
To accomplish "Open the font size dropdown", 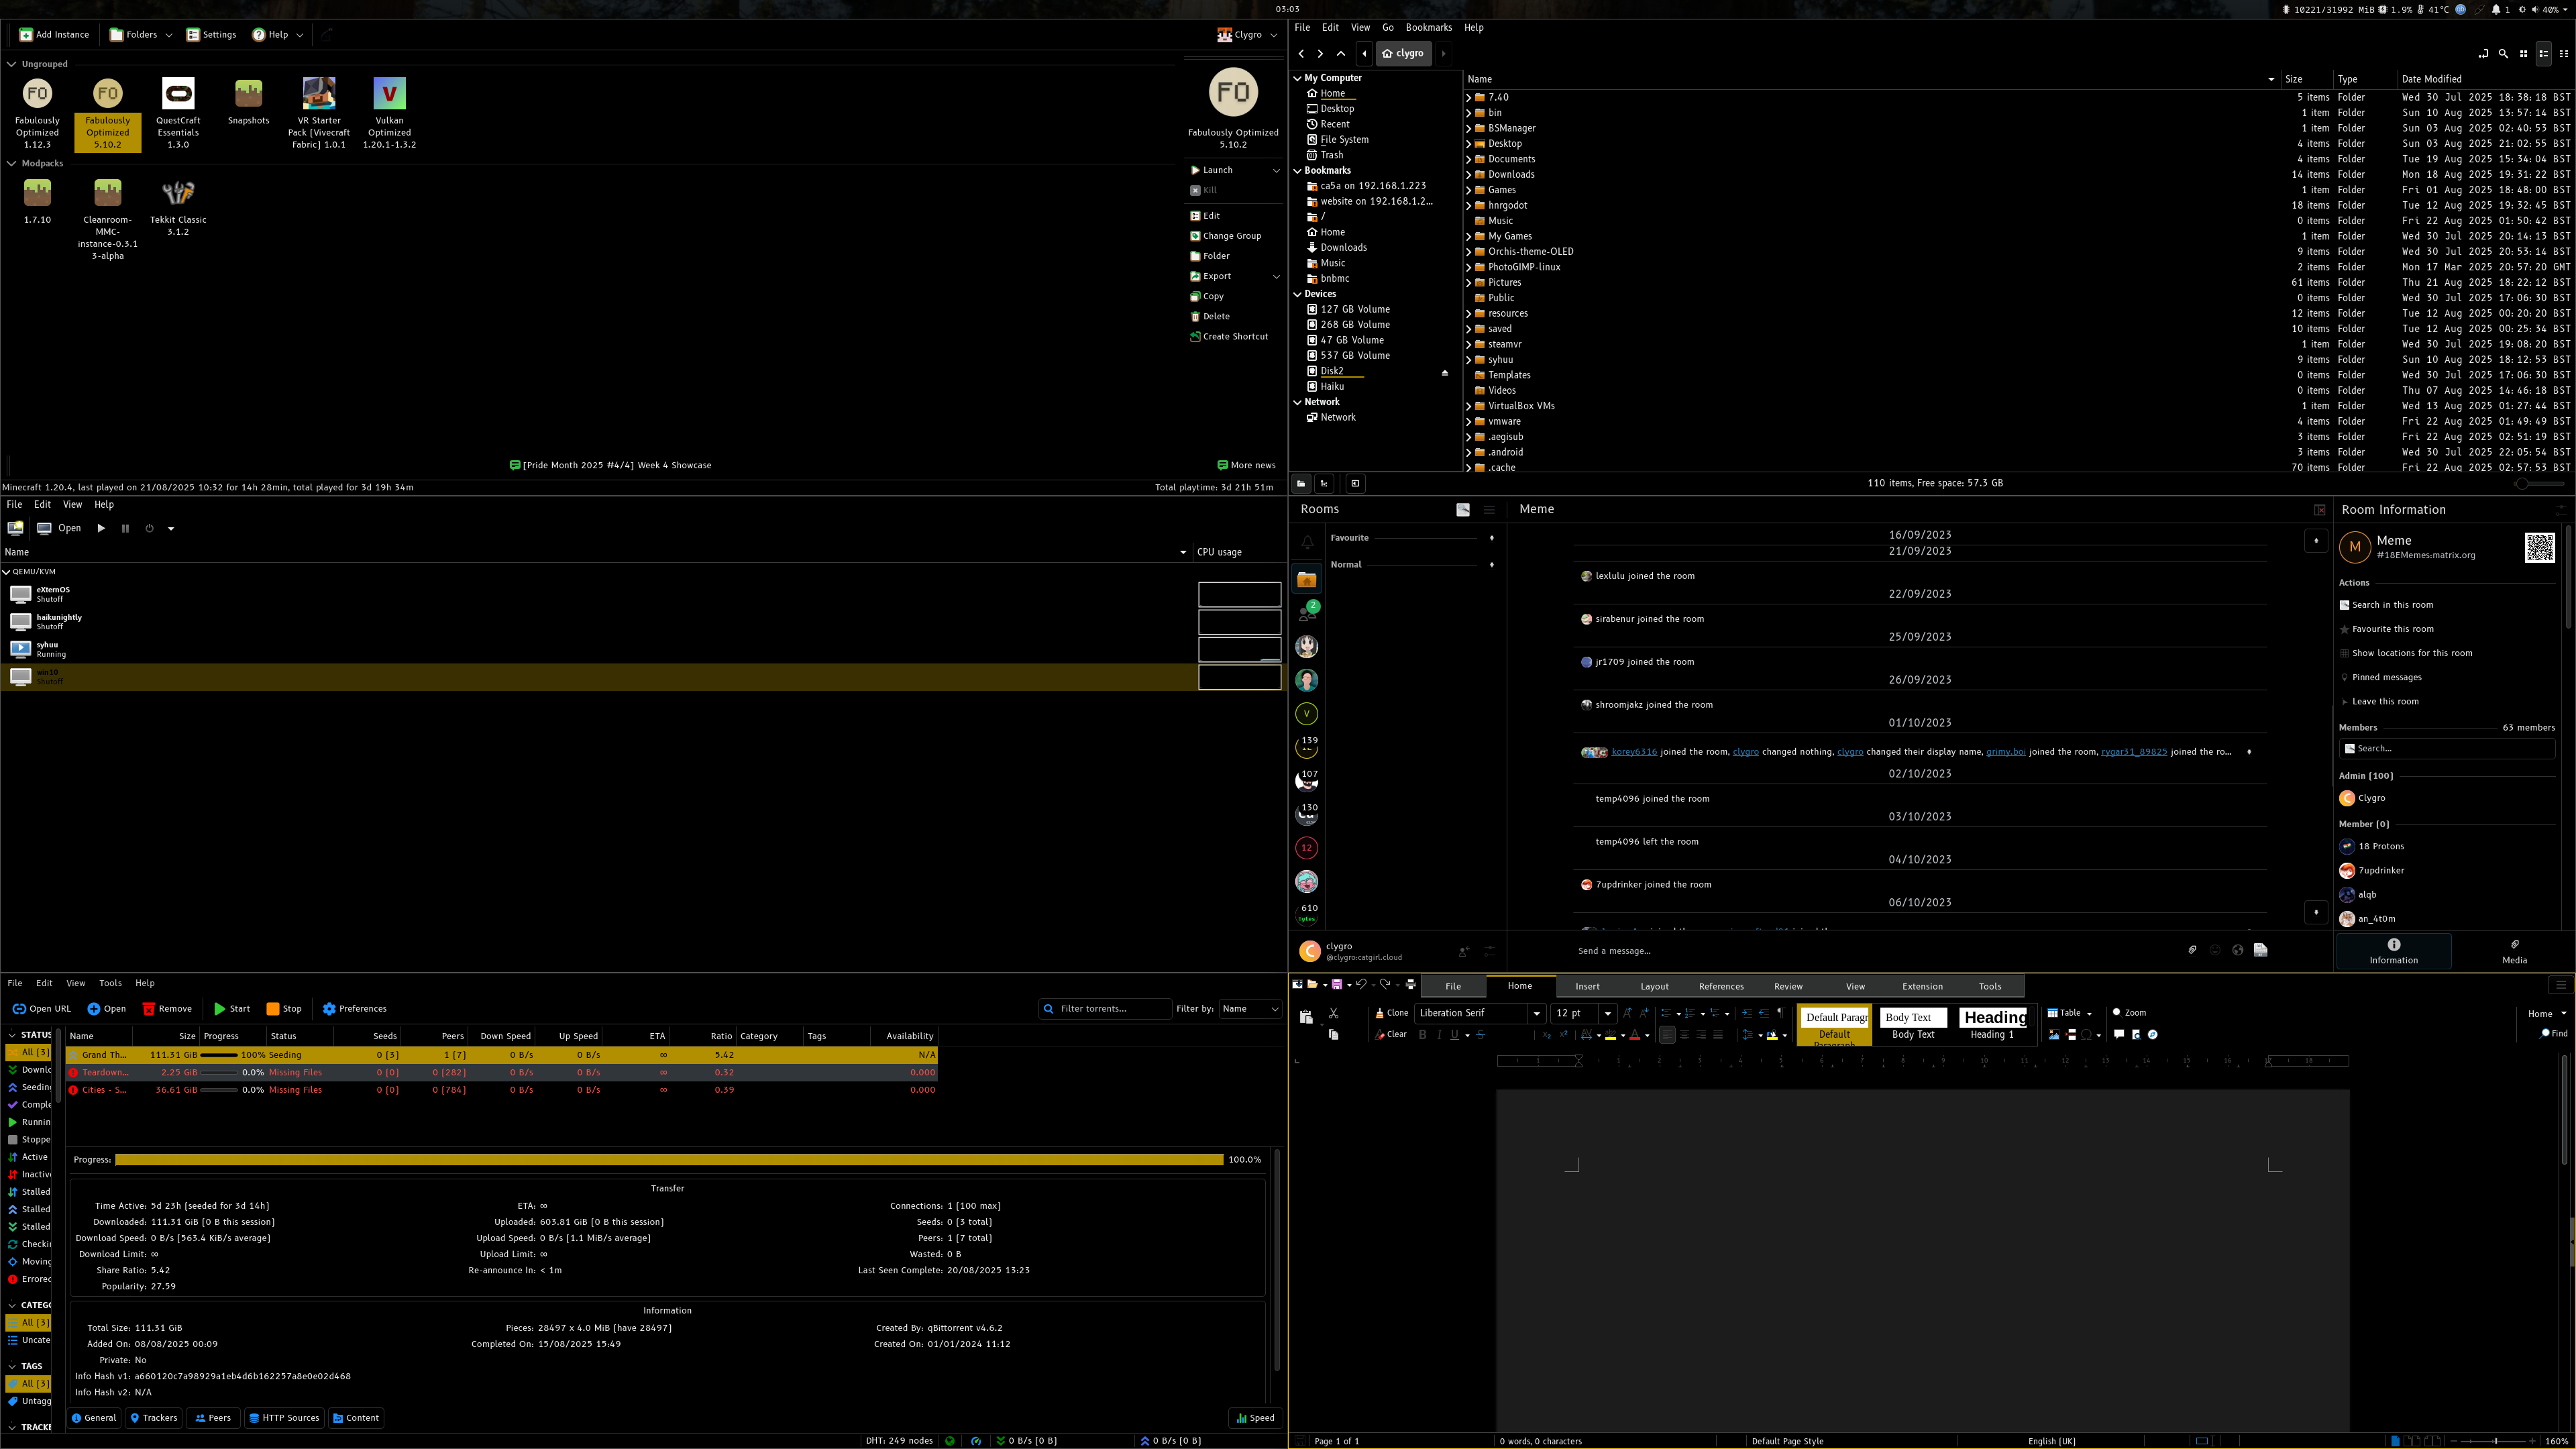I will [1608, 1013].
